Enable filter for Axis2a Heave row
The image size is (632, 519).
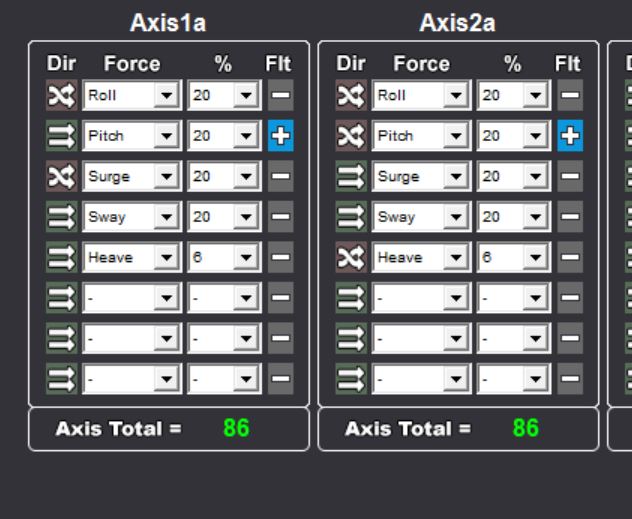(570, 257)
